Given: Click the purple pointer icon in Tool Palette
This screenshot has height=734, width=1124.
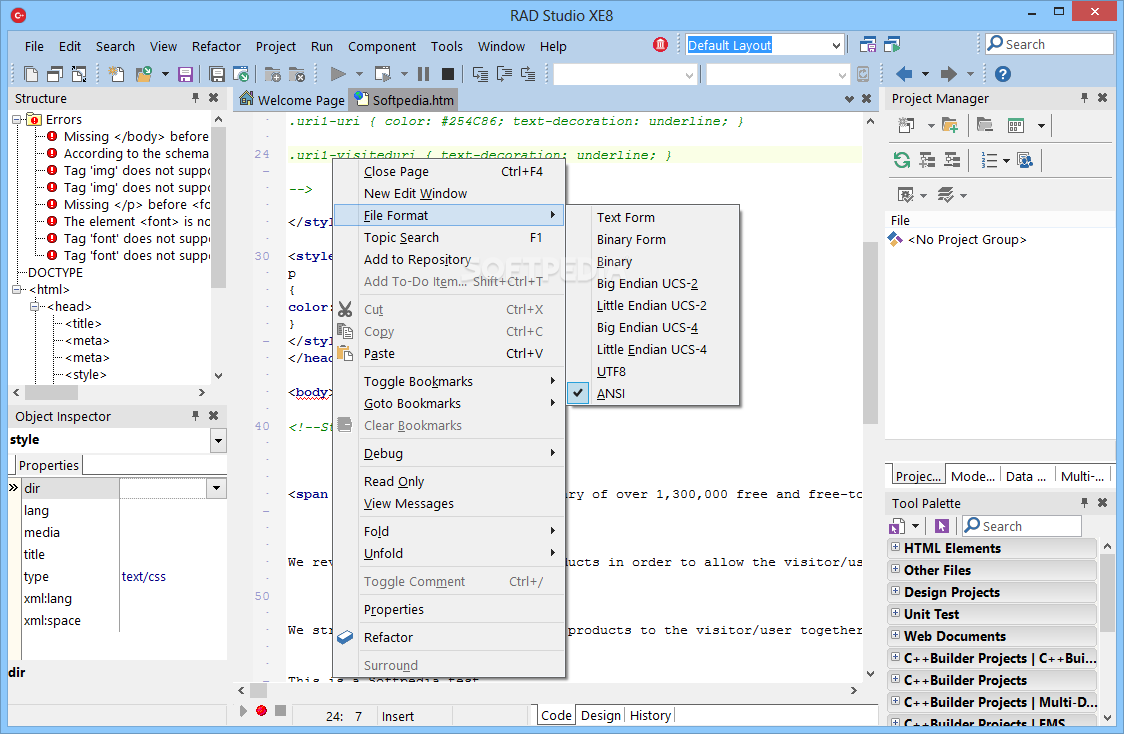Looking at the screenshot, I should pos(942,526).
